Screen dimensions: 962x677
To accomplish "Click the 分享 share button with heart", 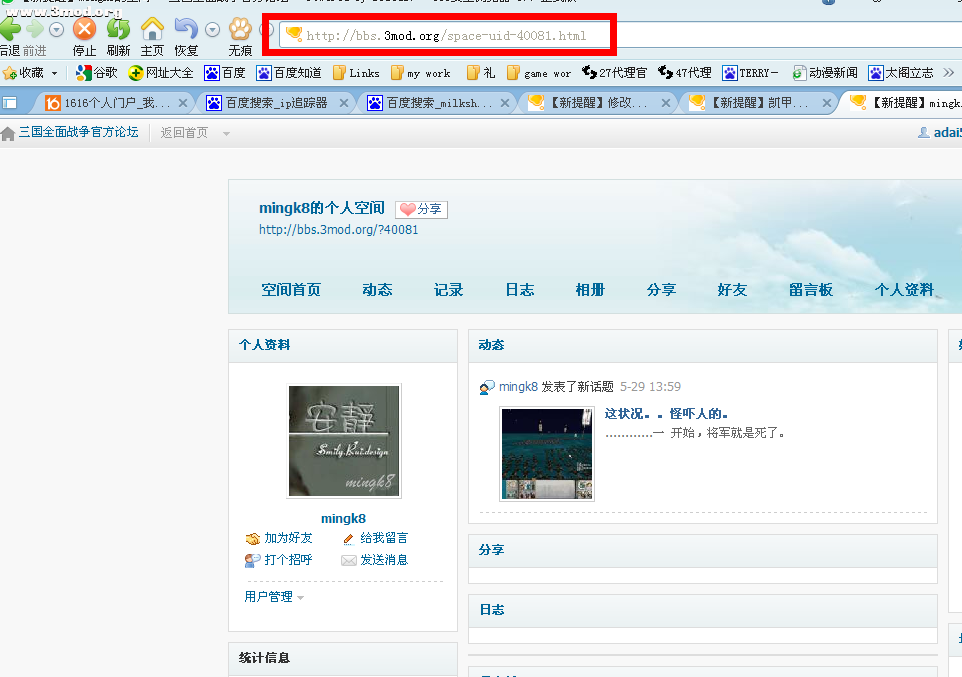I will click(421, 209).
